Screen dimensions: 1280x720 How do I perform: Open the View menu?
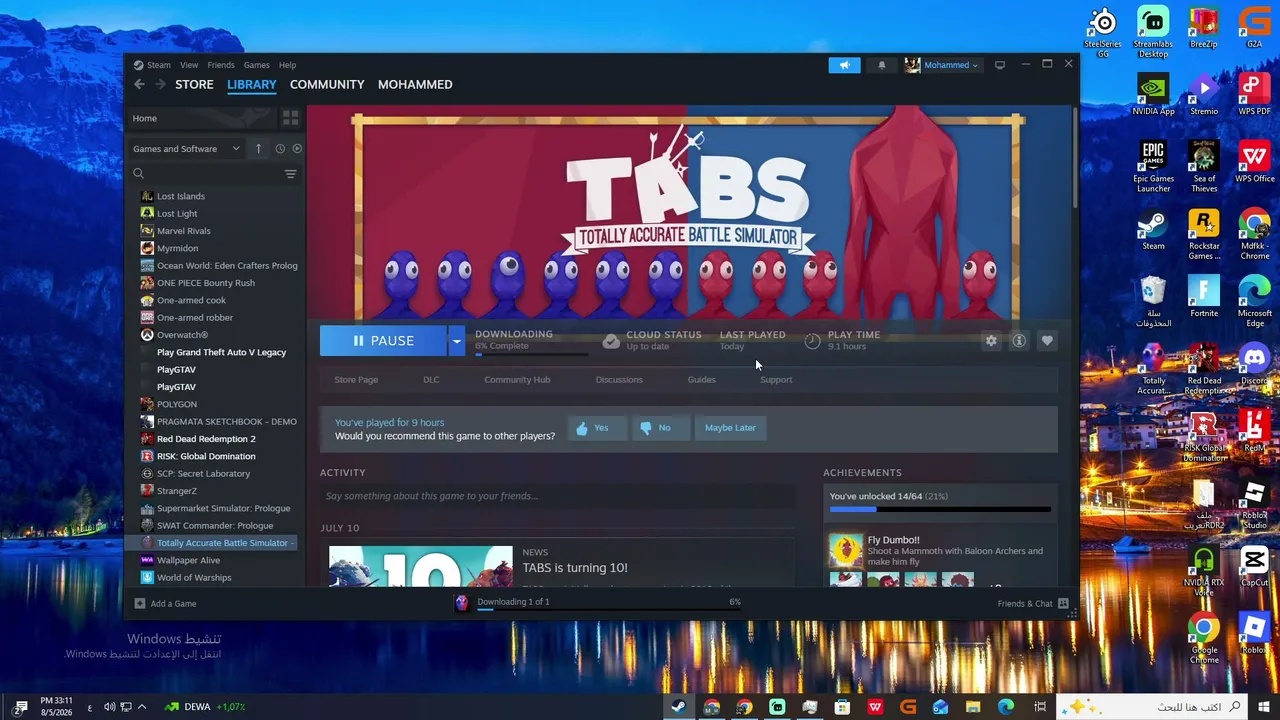click(x=189, y=65)
